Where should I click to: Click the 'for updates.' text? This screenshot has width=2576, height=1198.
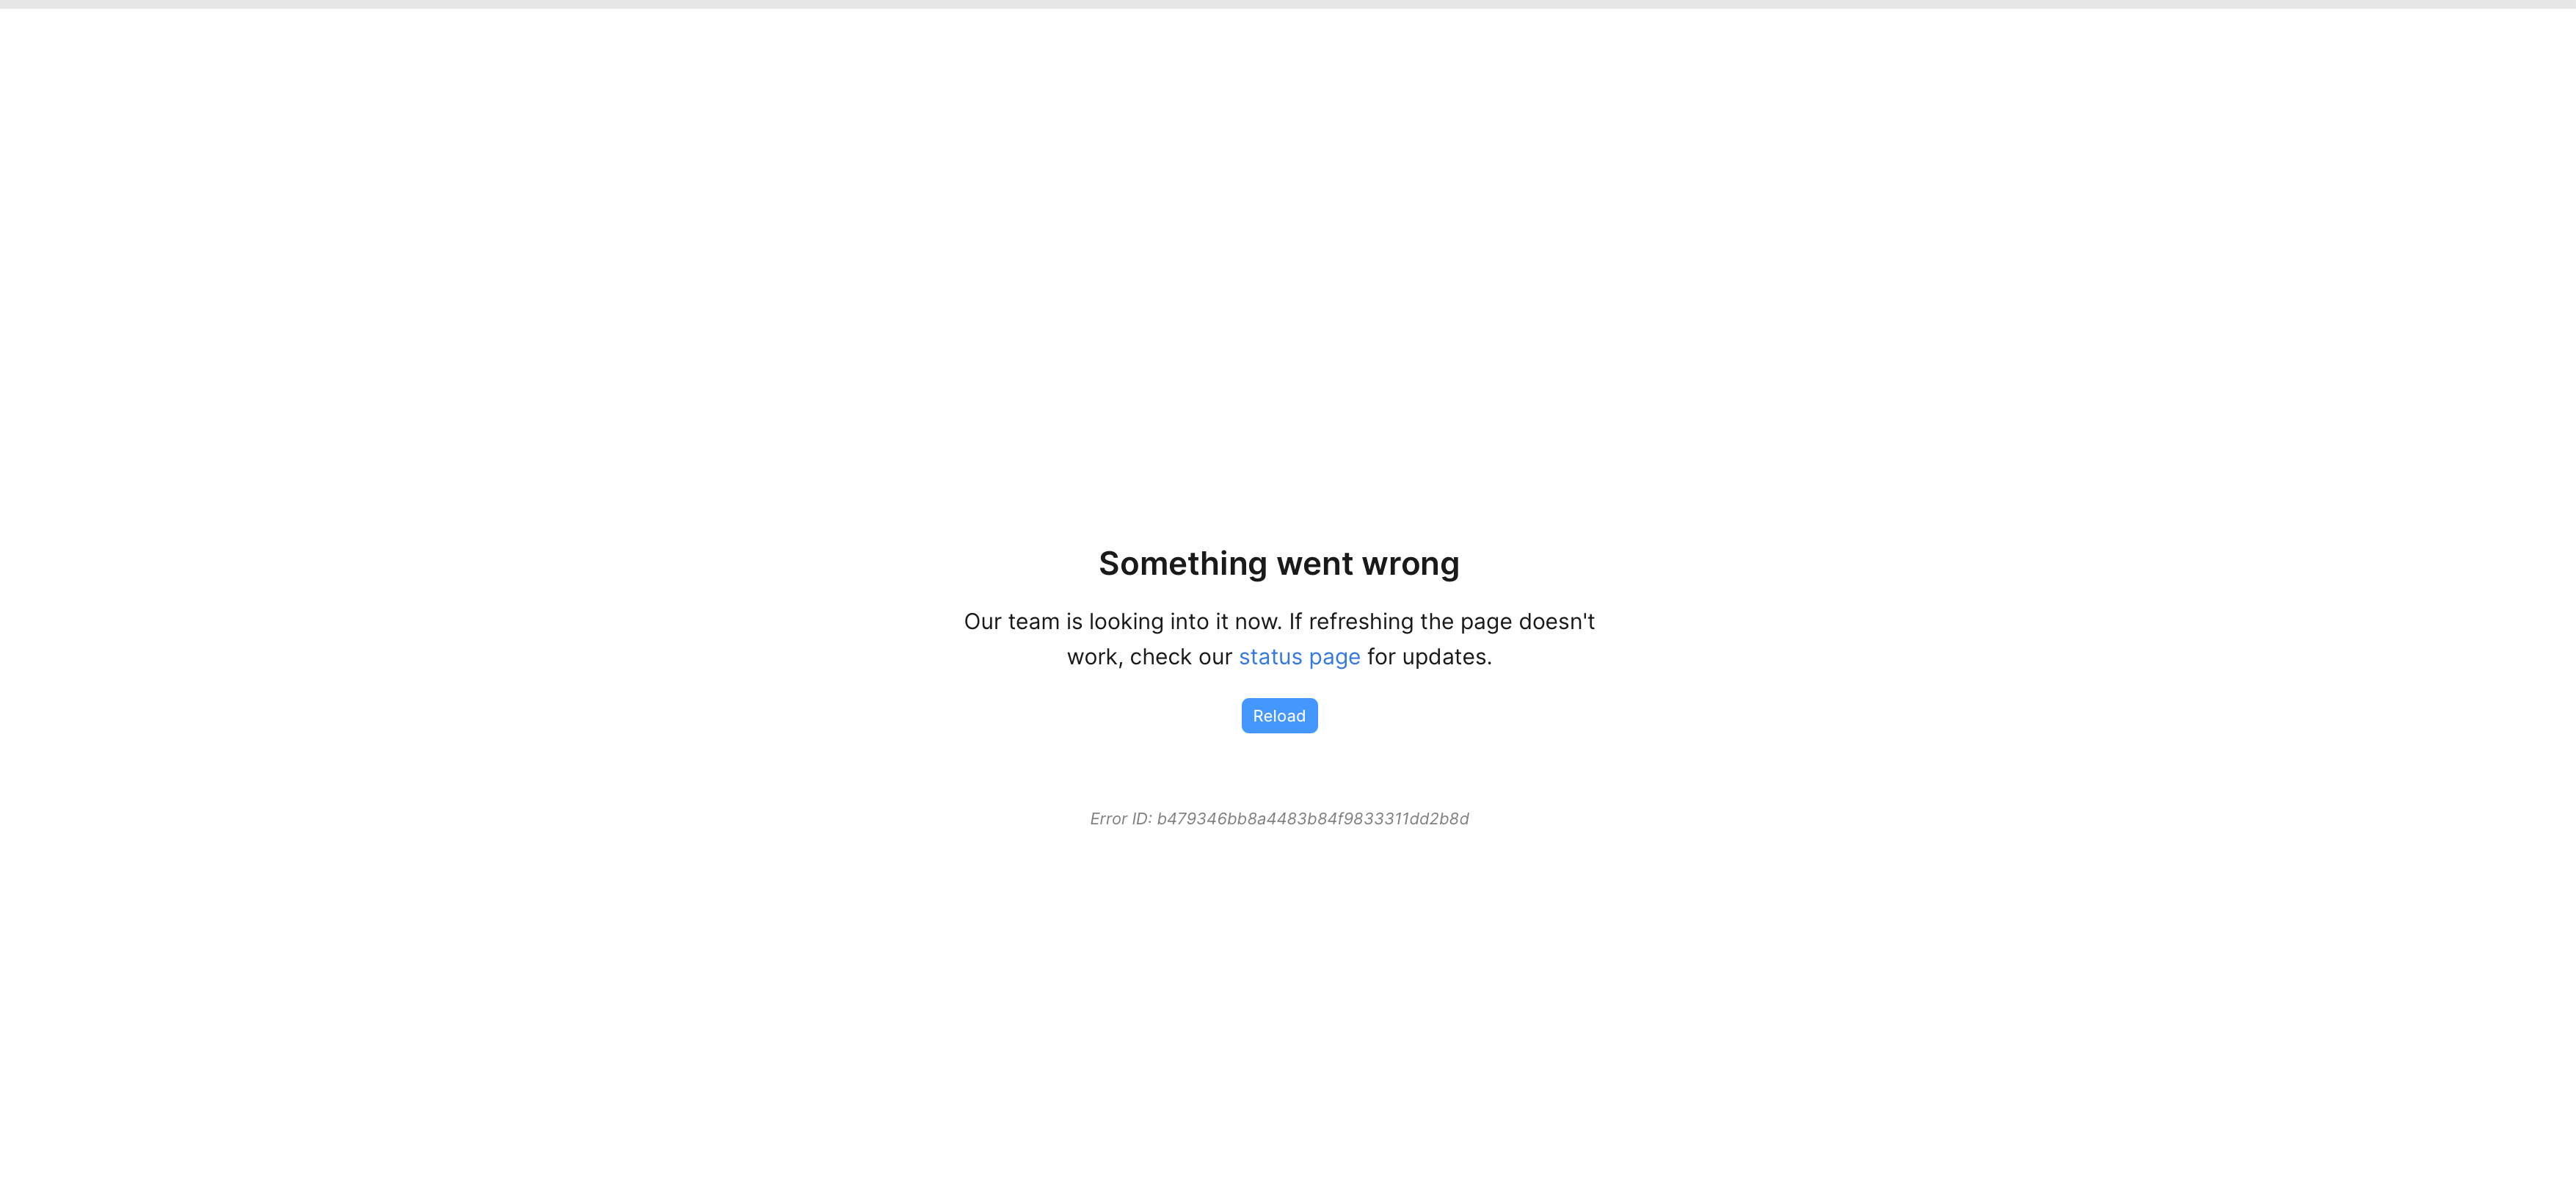point(1429,657)
